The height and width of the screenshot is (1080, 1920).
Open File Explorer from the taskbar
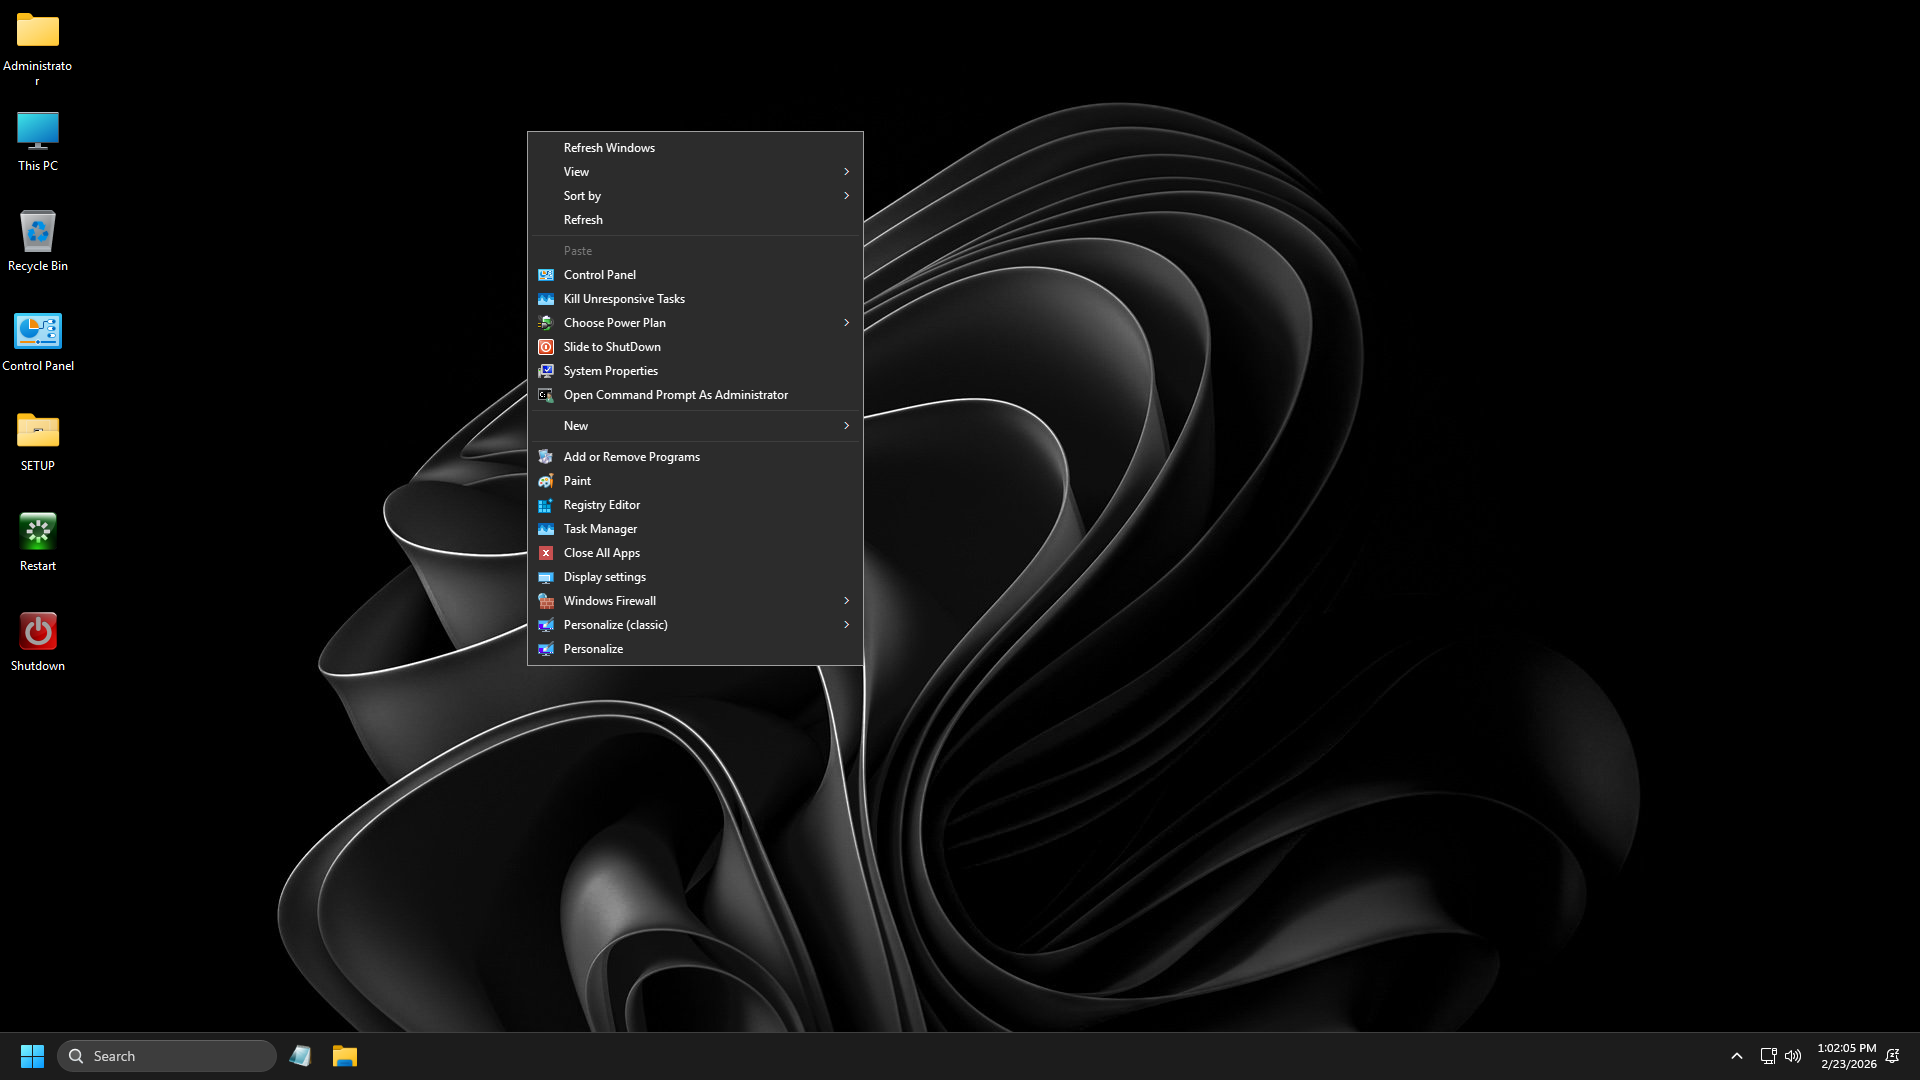[345, 1056]
